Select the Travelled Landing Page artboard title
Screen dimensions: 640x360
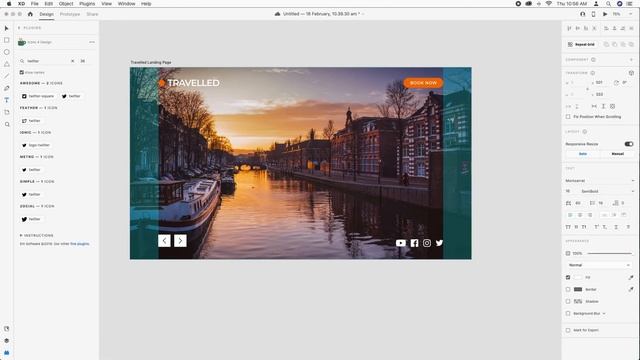(x=151, y=62)
